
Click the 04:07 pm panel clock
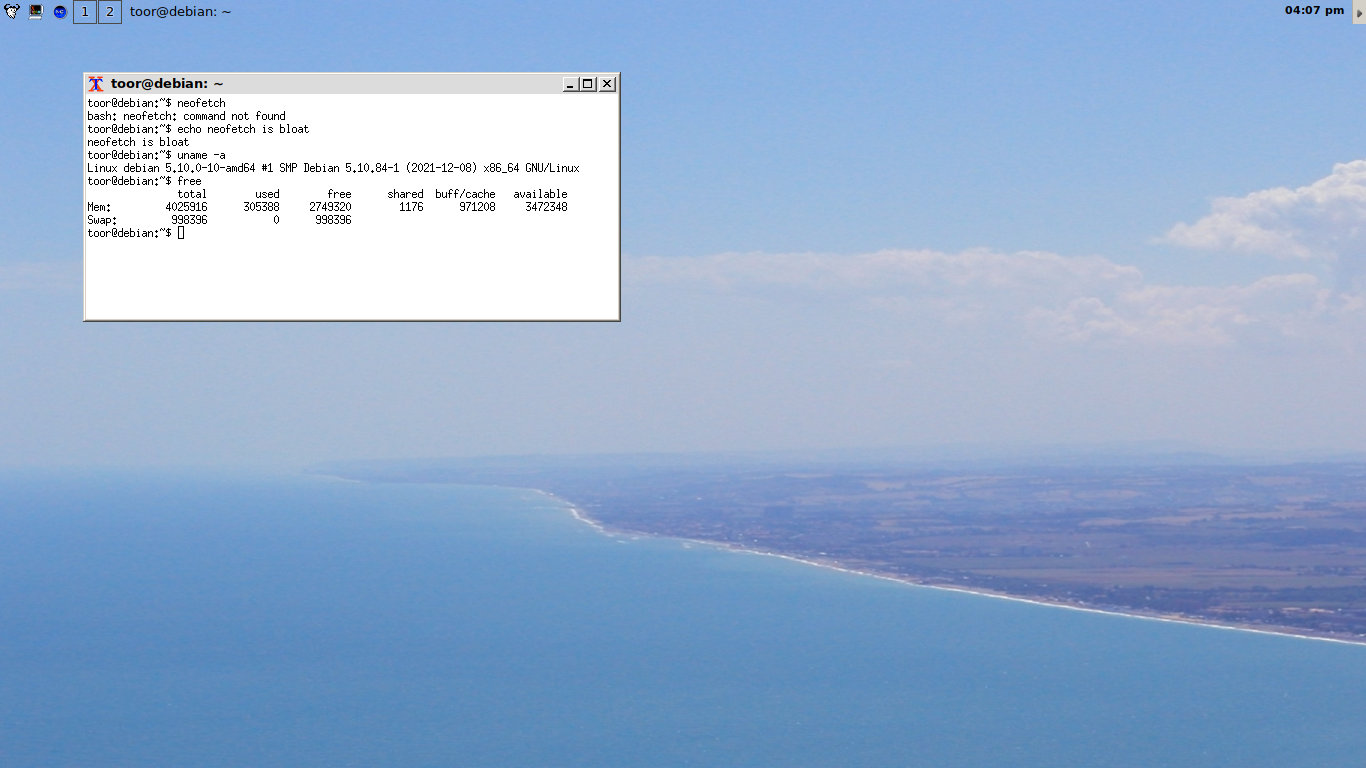click(1316, 10)
